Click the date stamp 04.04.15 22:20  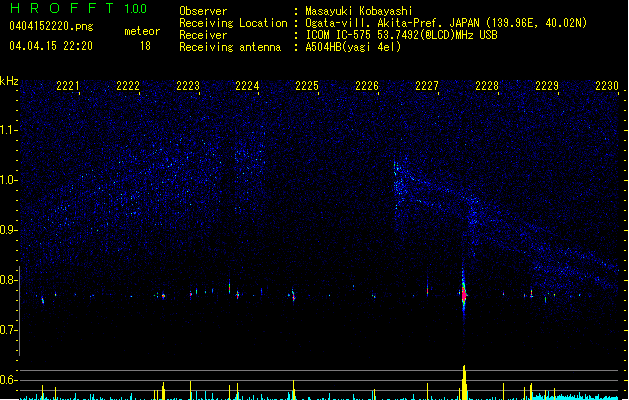coord(51,46)
